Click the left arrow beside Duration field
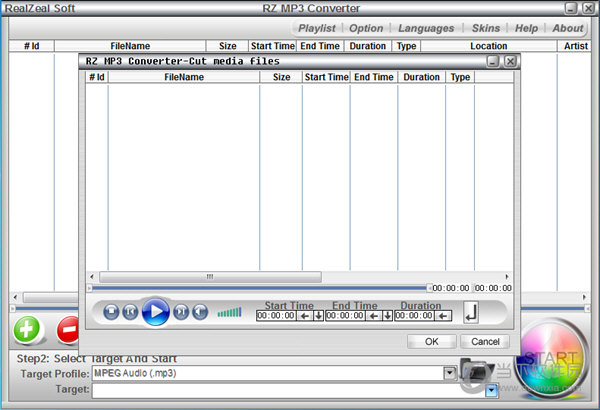The width and height of the screenshot is (600, 410). point(443,316)
